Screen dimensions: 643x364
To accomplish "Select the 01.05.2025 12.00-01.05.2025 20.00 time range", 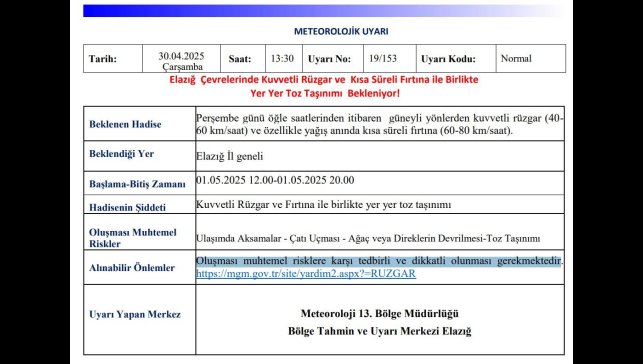I will coord(275,180).
